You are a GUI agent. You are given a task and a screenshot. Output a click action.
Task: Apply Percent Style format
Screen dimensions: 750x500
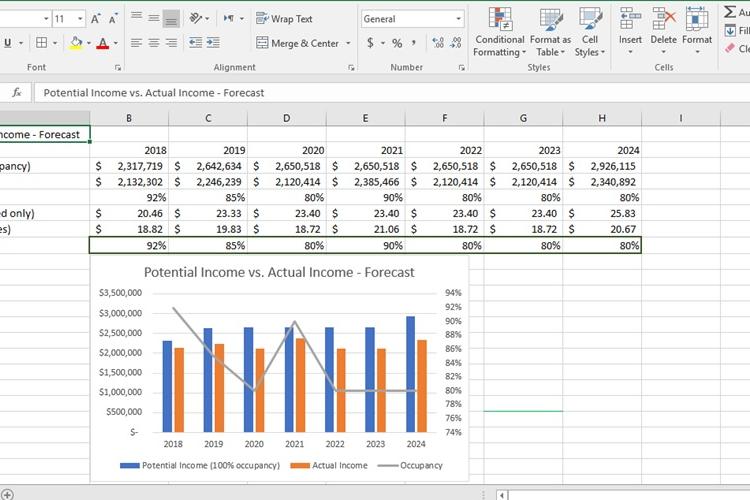pyautogui.click(x=397, y=43)
